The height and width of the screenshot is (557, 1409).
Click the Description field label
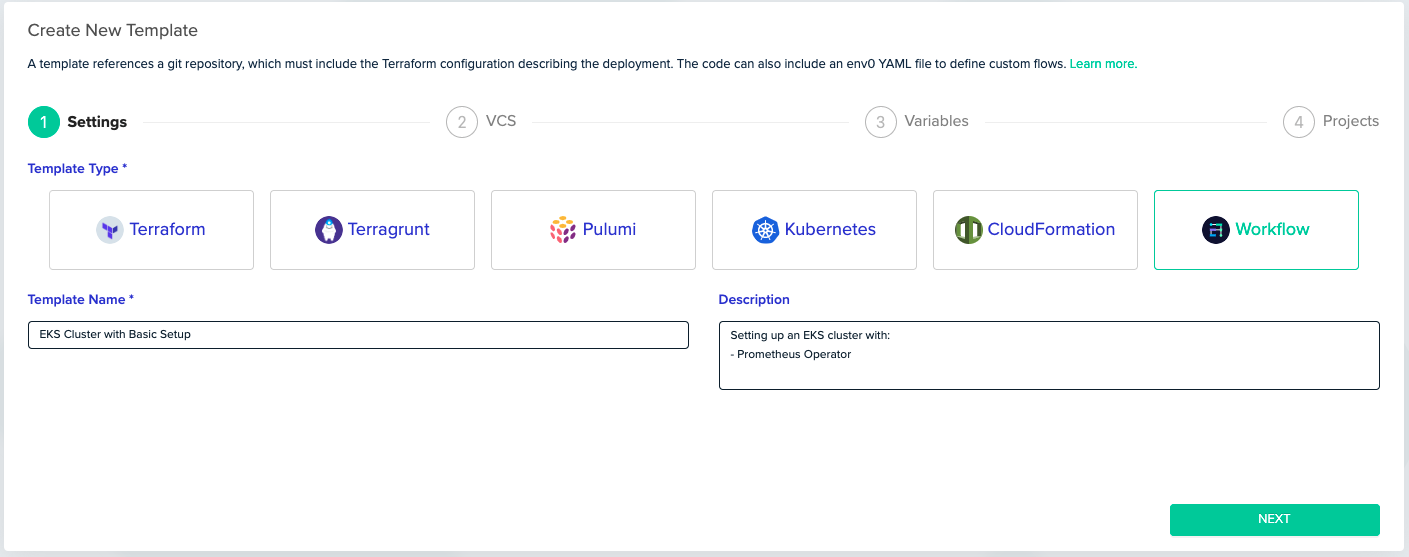pos(754,300)
